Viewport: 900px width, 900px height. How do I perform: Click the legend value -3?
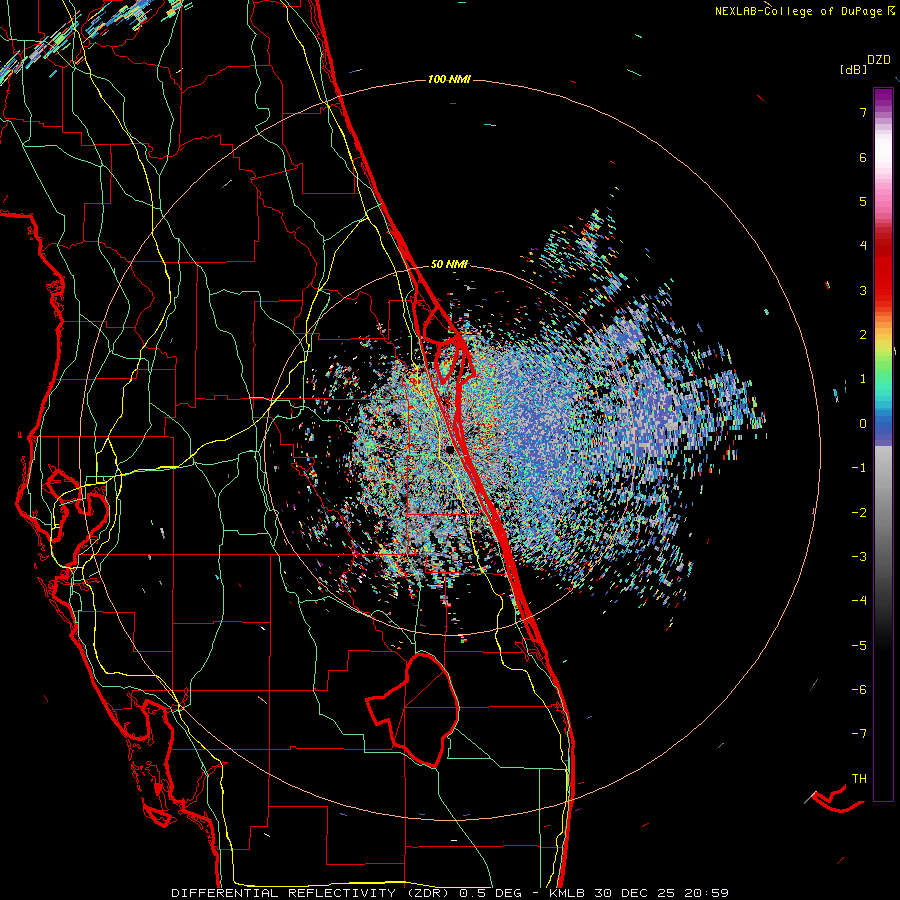859,557
